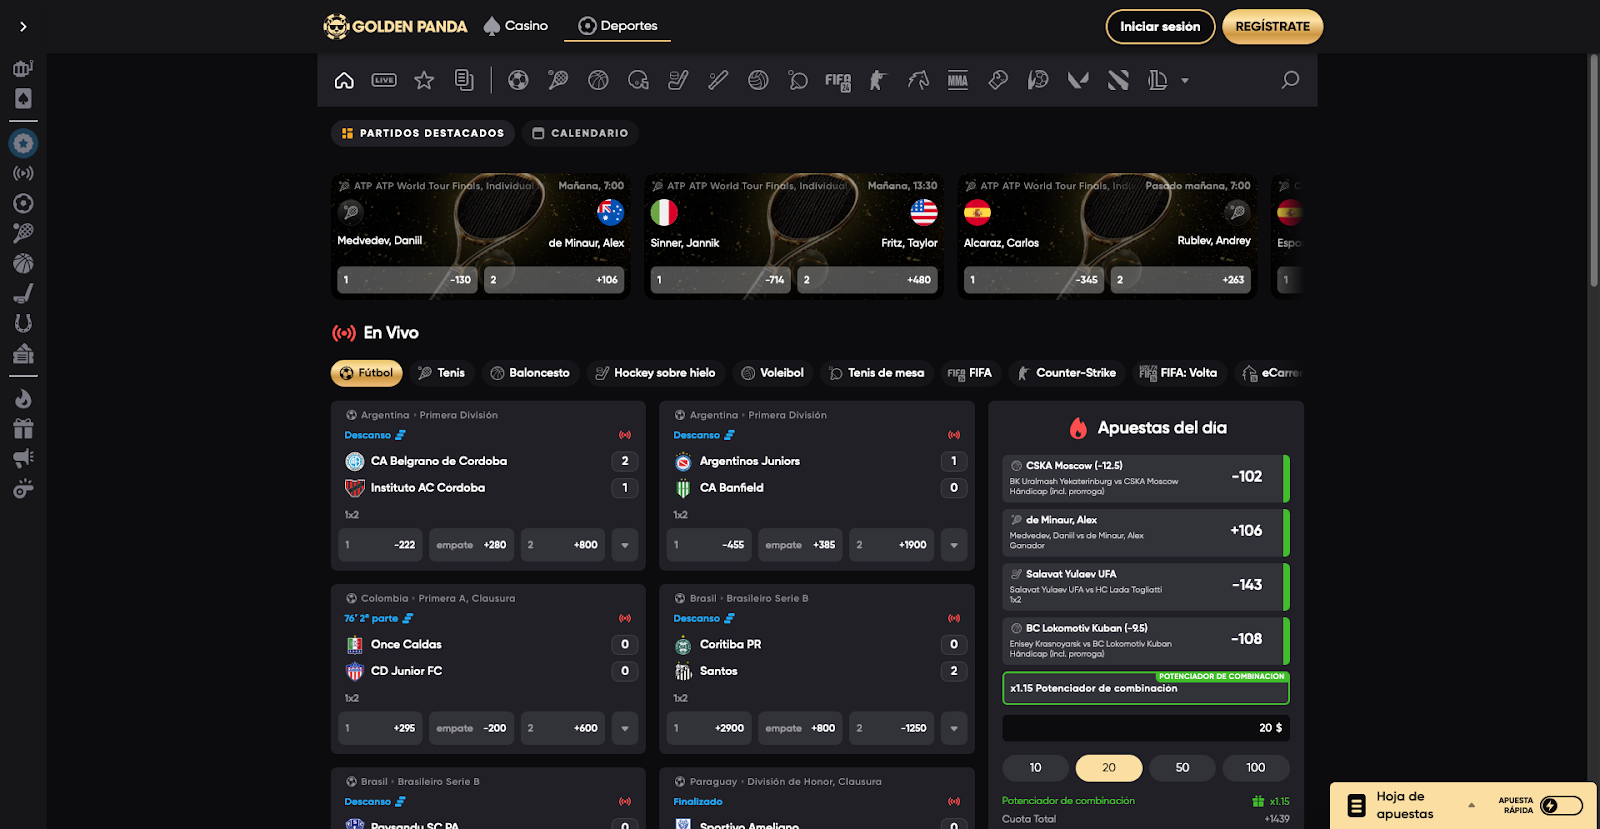Expand the left sidebar with the chevron
Image resolution: width=1600 pixels, height=829 pixels.
coord(23,27)
